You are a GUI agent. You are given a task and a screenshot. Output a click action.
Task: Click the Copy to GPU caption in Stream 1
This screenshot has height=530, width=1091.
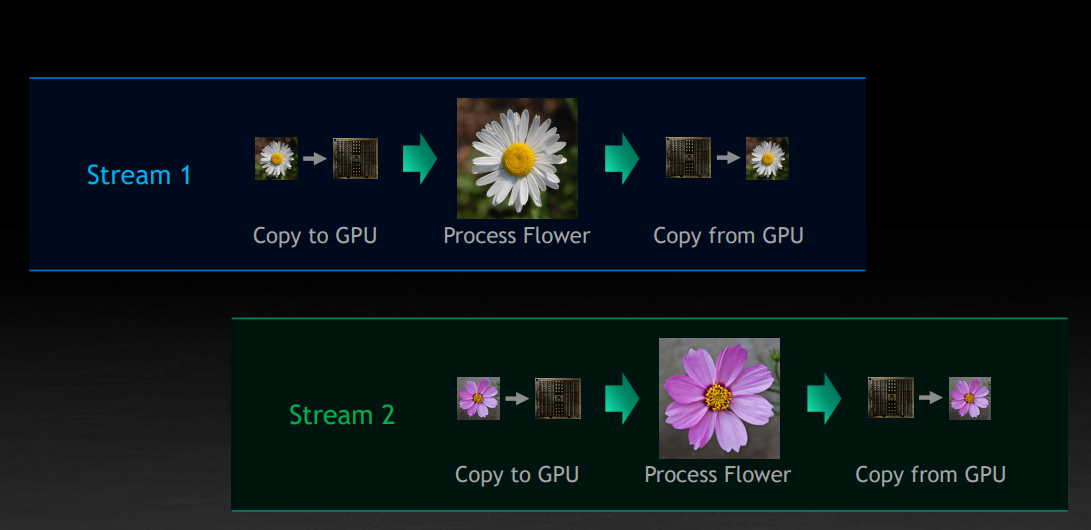tap(315, 236)
